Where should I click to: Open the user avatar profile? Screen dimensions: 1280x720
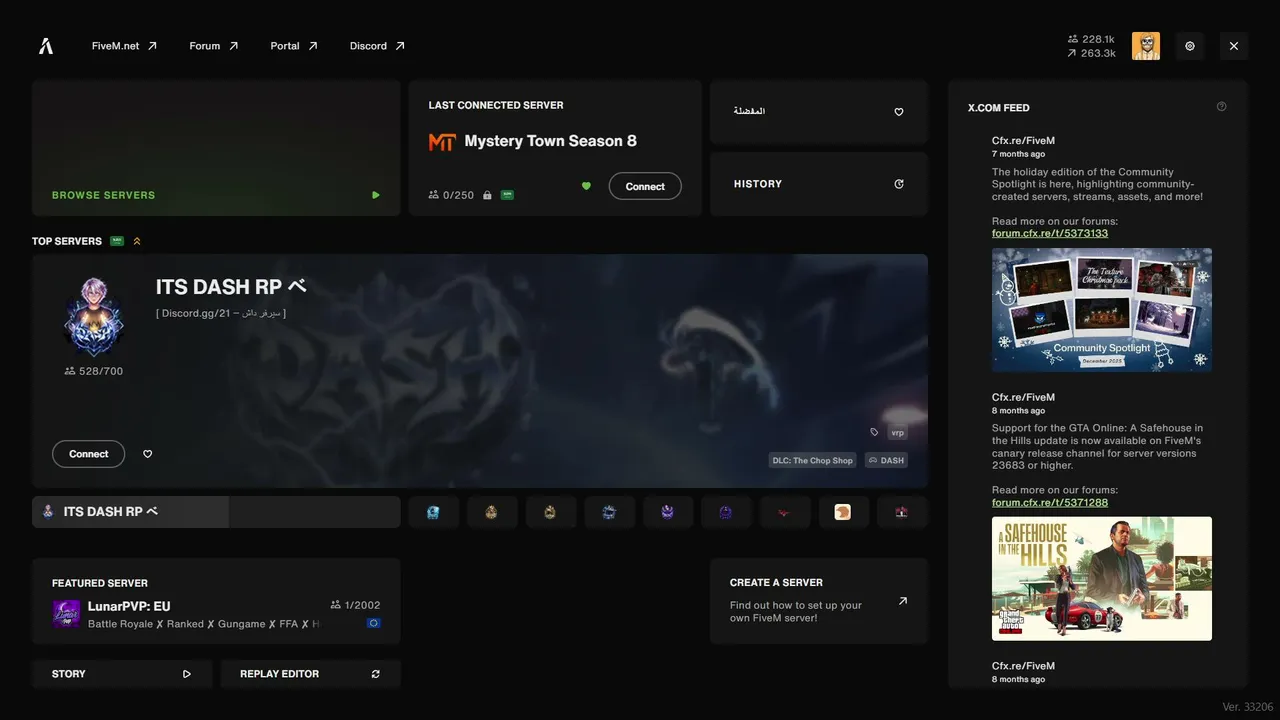pyautogui.click(x=1146, y=46)
